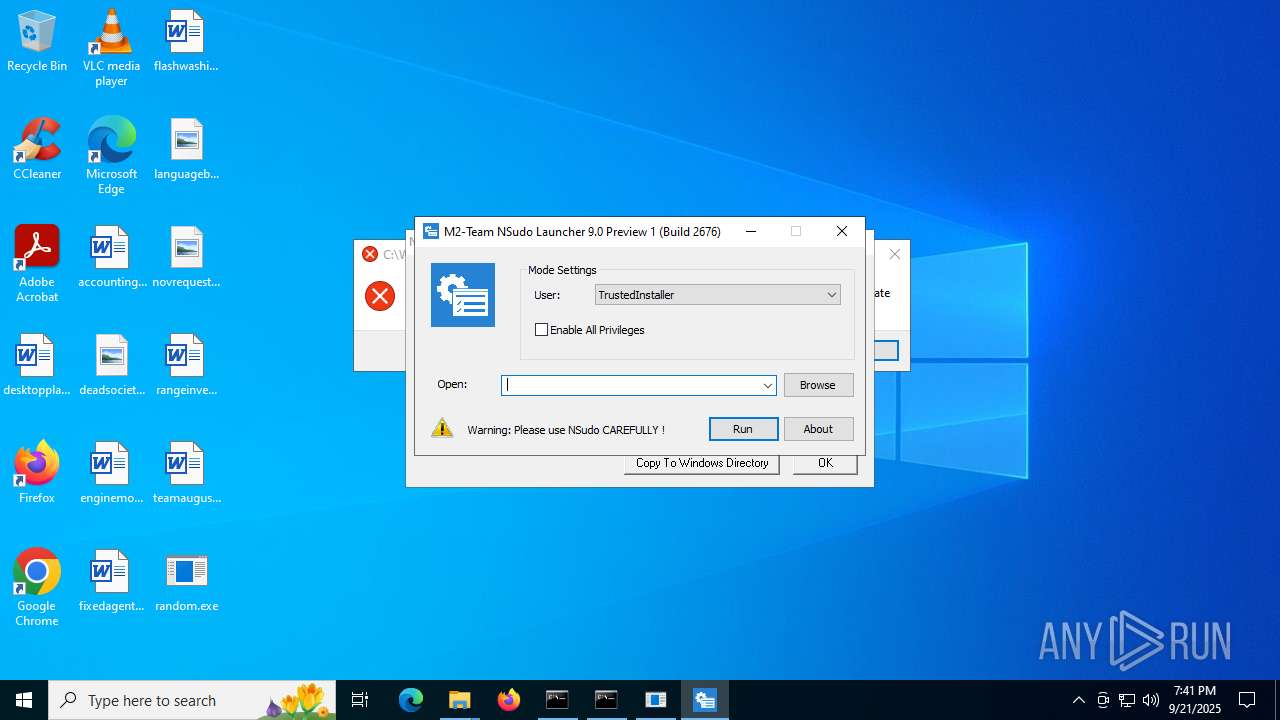1280x720 pixels.
Task: Confirm the background dialog with OK
Action: pyautogui.click(x=825, y=464)
